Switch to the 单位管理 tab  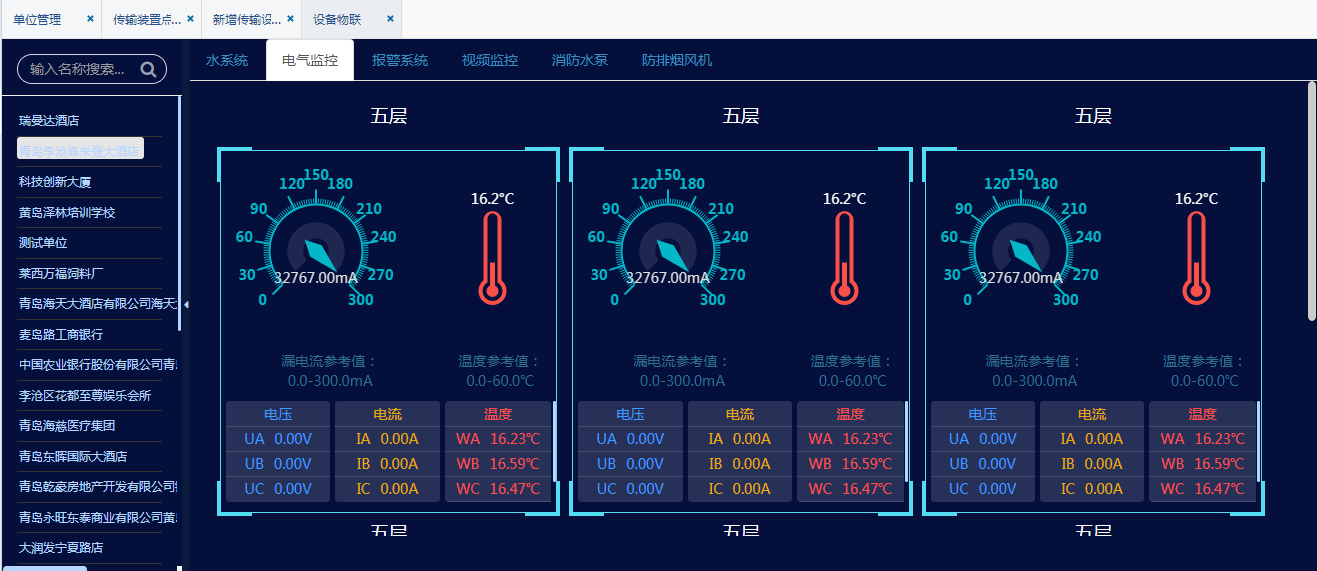pos(37,19)
